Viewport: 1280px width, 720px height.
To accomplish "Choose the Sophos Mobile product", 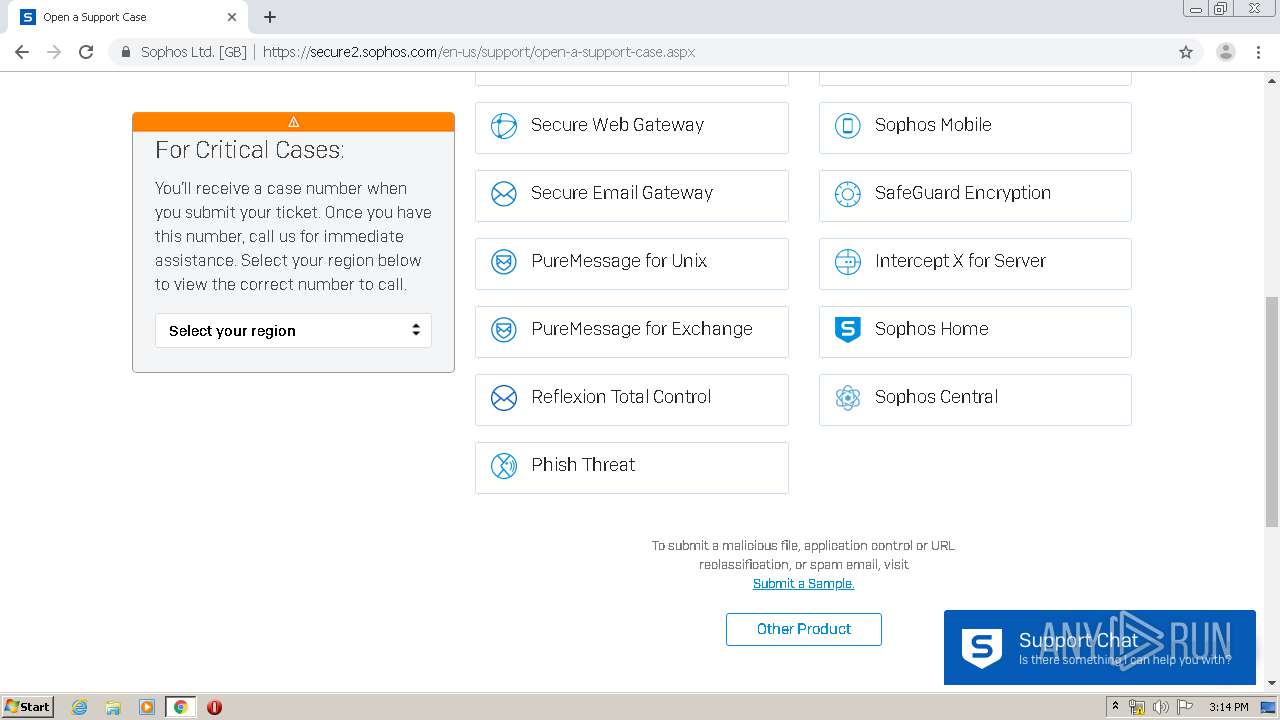I will click(x=975, y=127).
